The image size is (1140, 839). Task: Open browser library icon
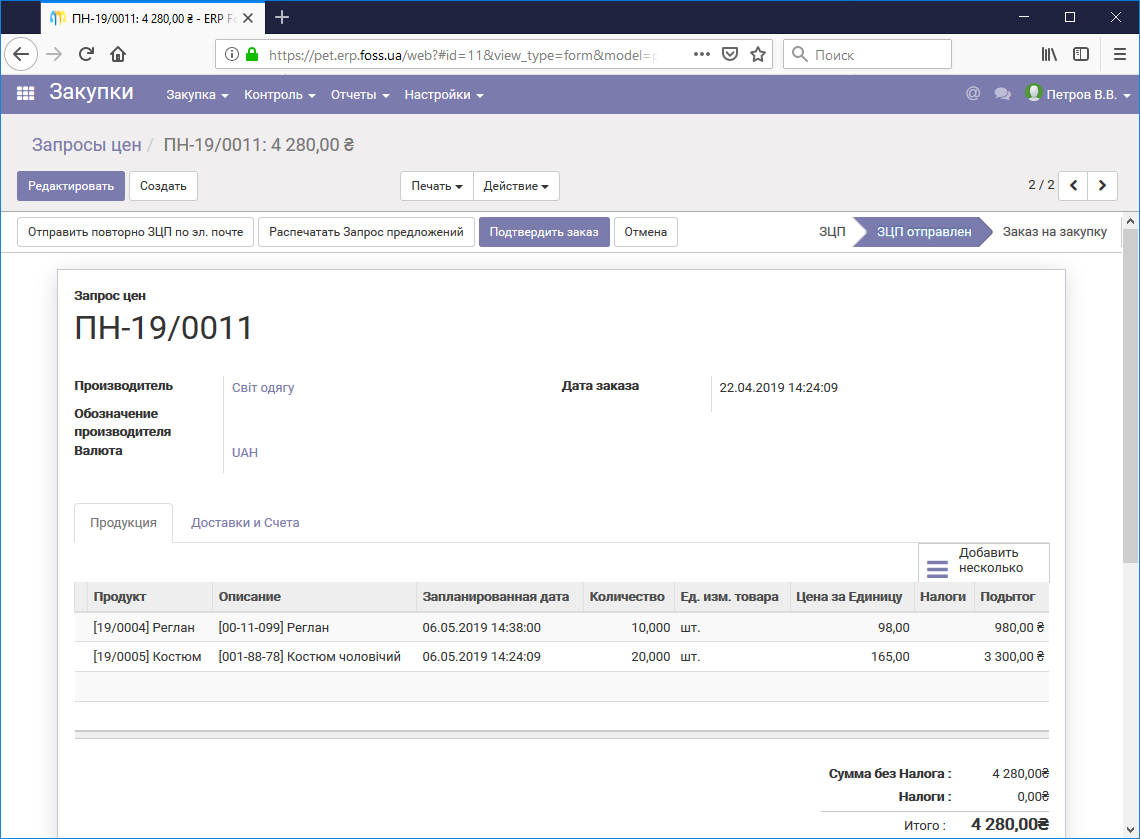[x=1049, y=55]
